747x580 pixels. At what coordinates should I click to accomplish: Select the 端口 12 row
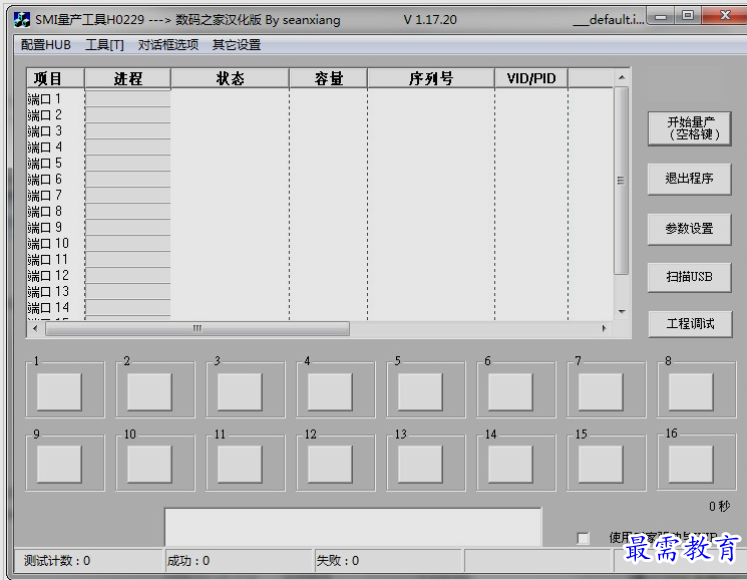tap(320, 275)
